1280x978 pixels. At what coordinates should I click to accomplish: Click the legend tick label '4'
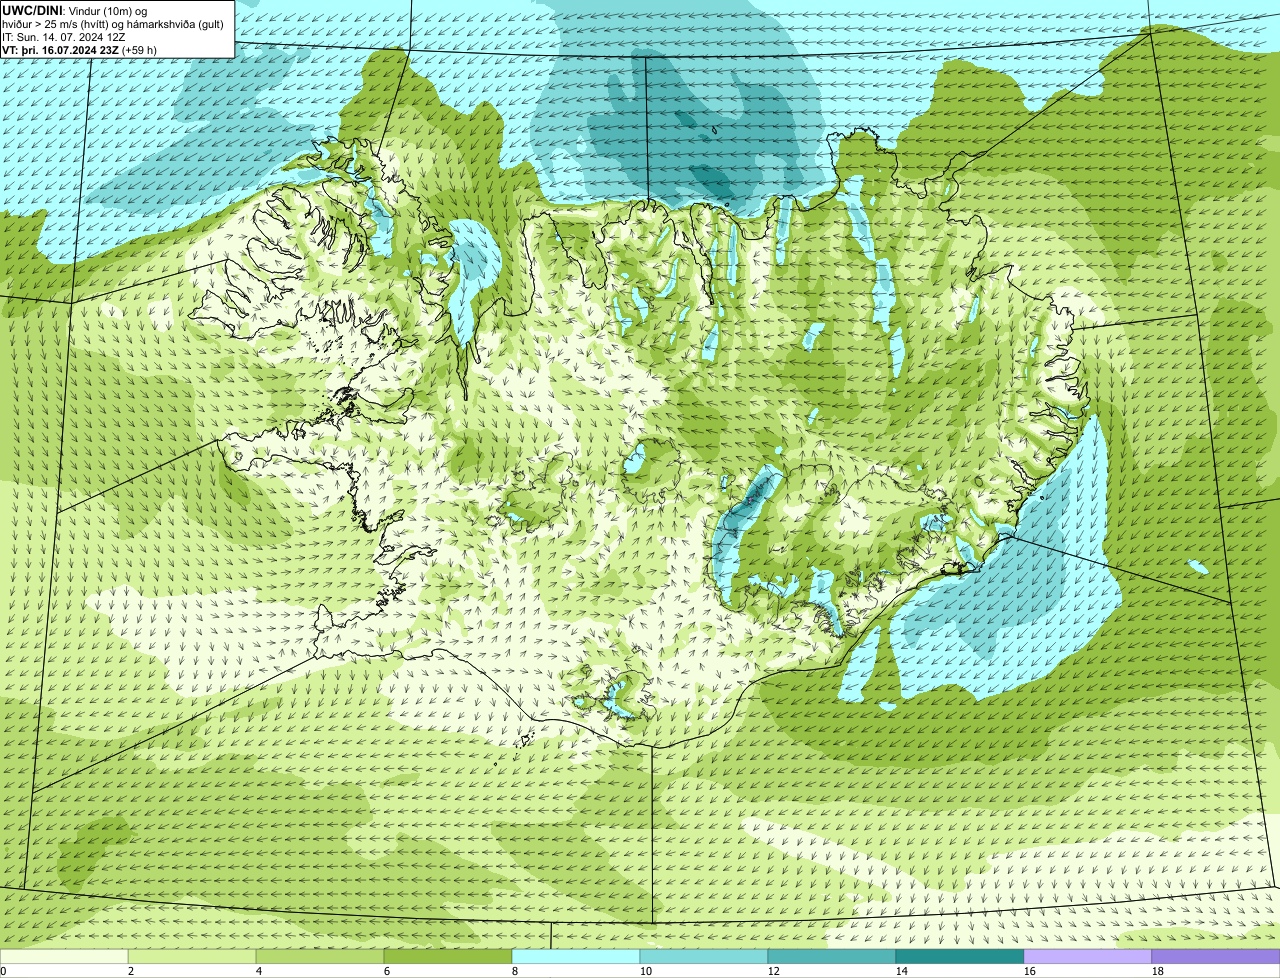259,971
